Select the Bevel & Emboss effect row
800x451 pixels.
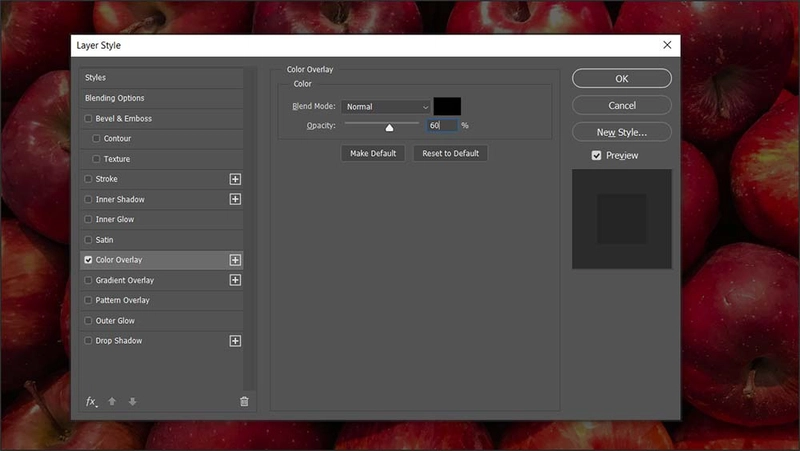tap(161, 118)
